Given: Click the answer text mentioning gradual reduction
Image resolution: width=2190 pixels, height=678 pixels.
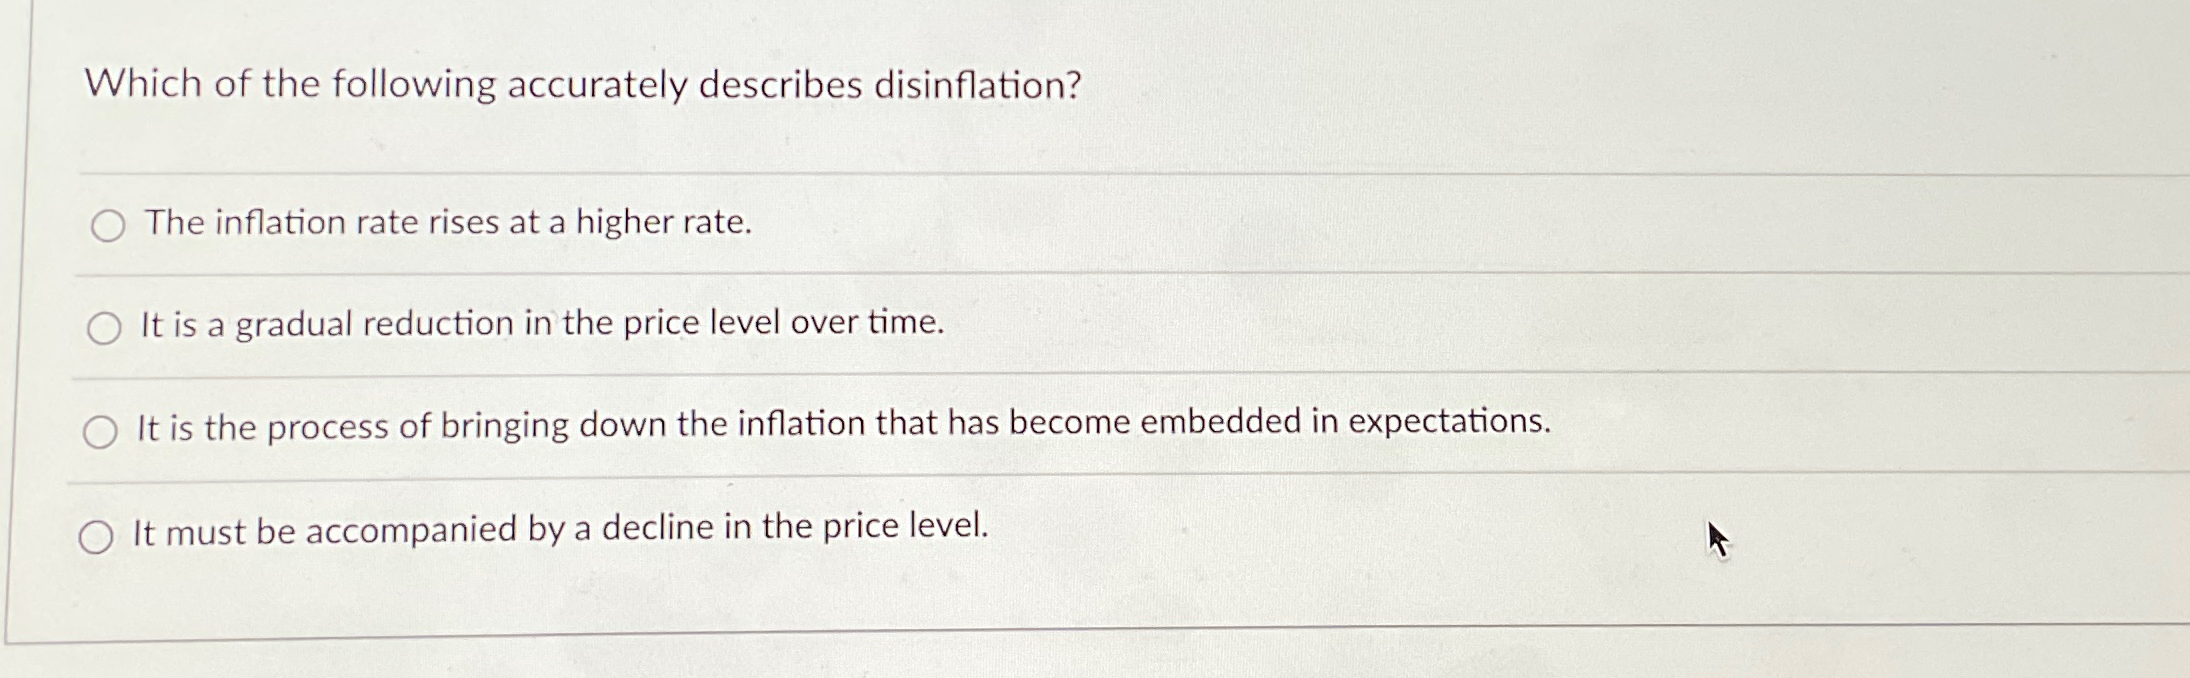Looking at the screenshot, I should coord(540,323).
